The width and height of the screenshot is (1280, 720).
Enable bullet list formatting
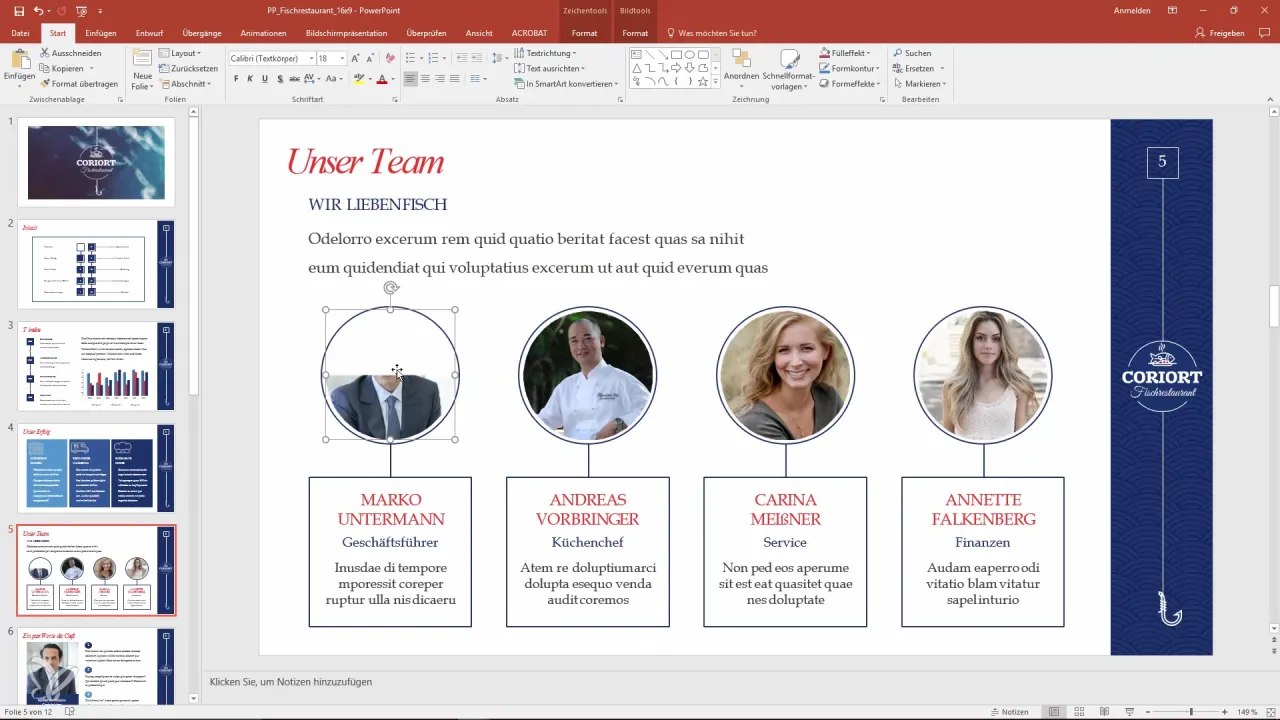410,58
